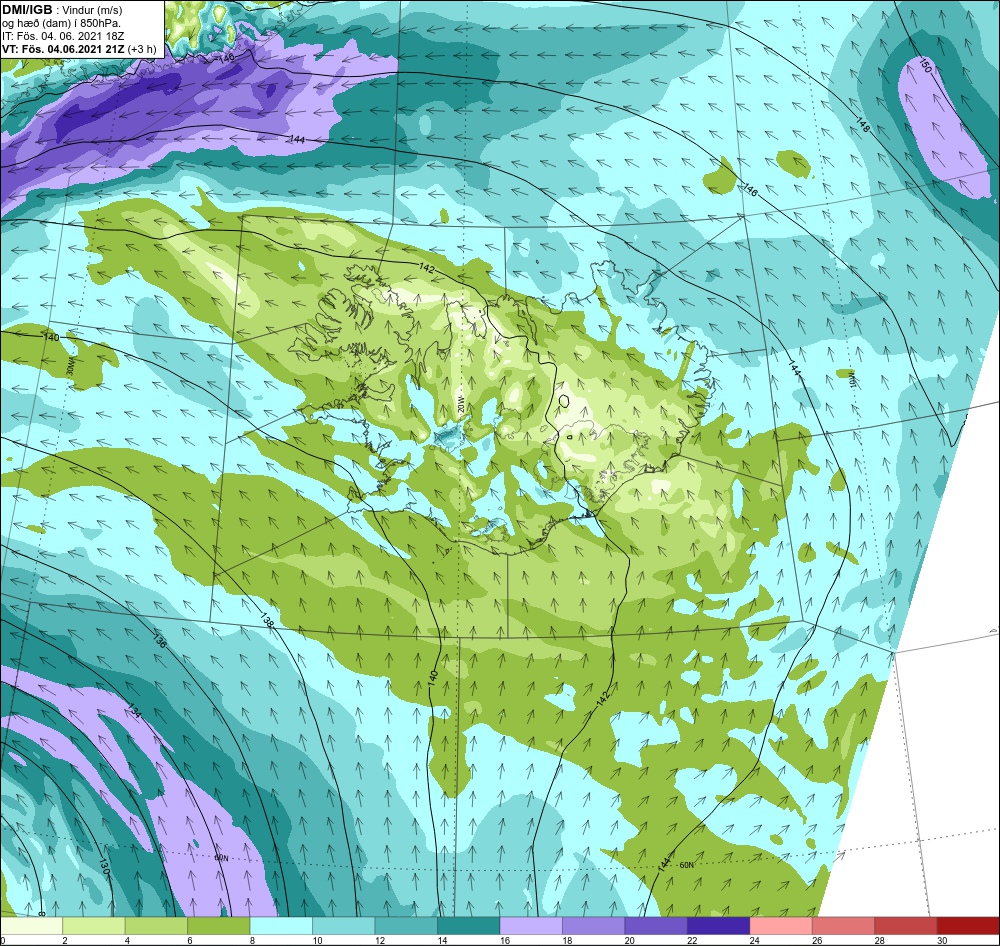
Task: Click the 134 contour label
Action: pyautogui.click(x=133, y=709)
